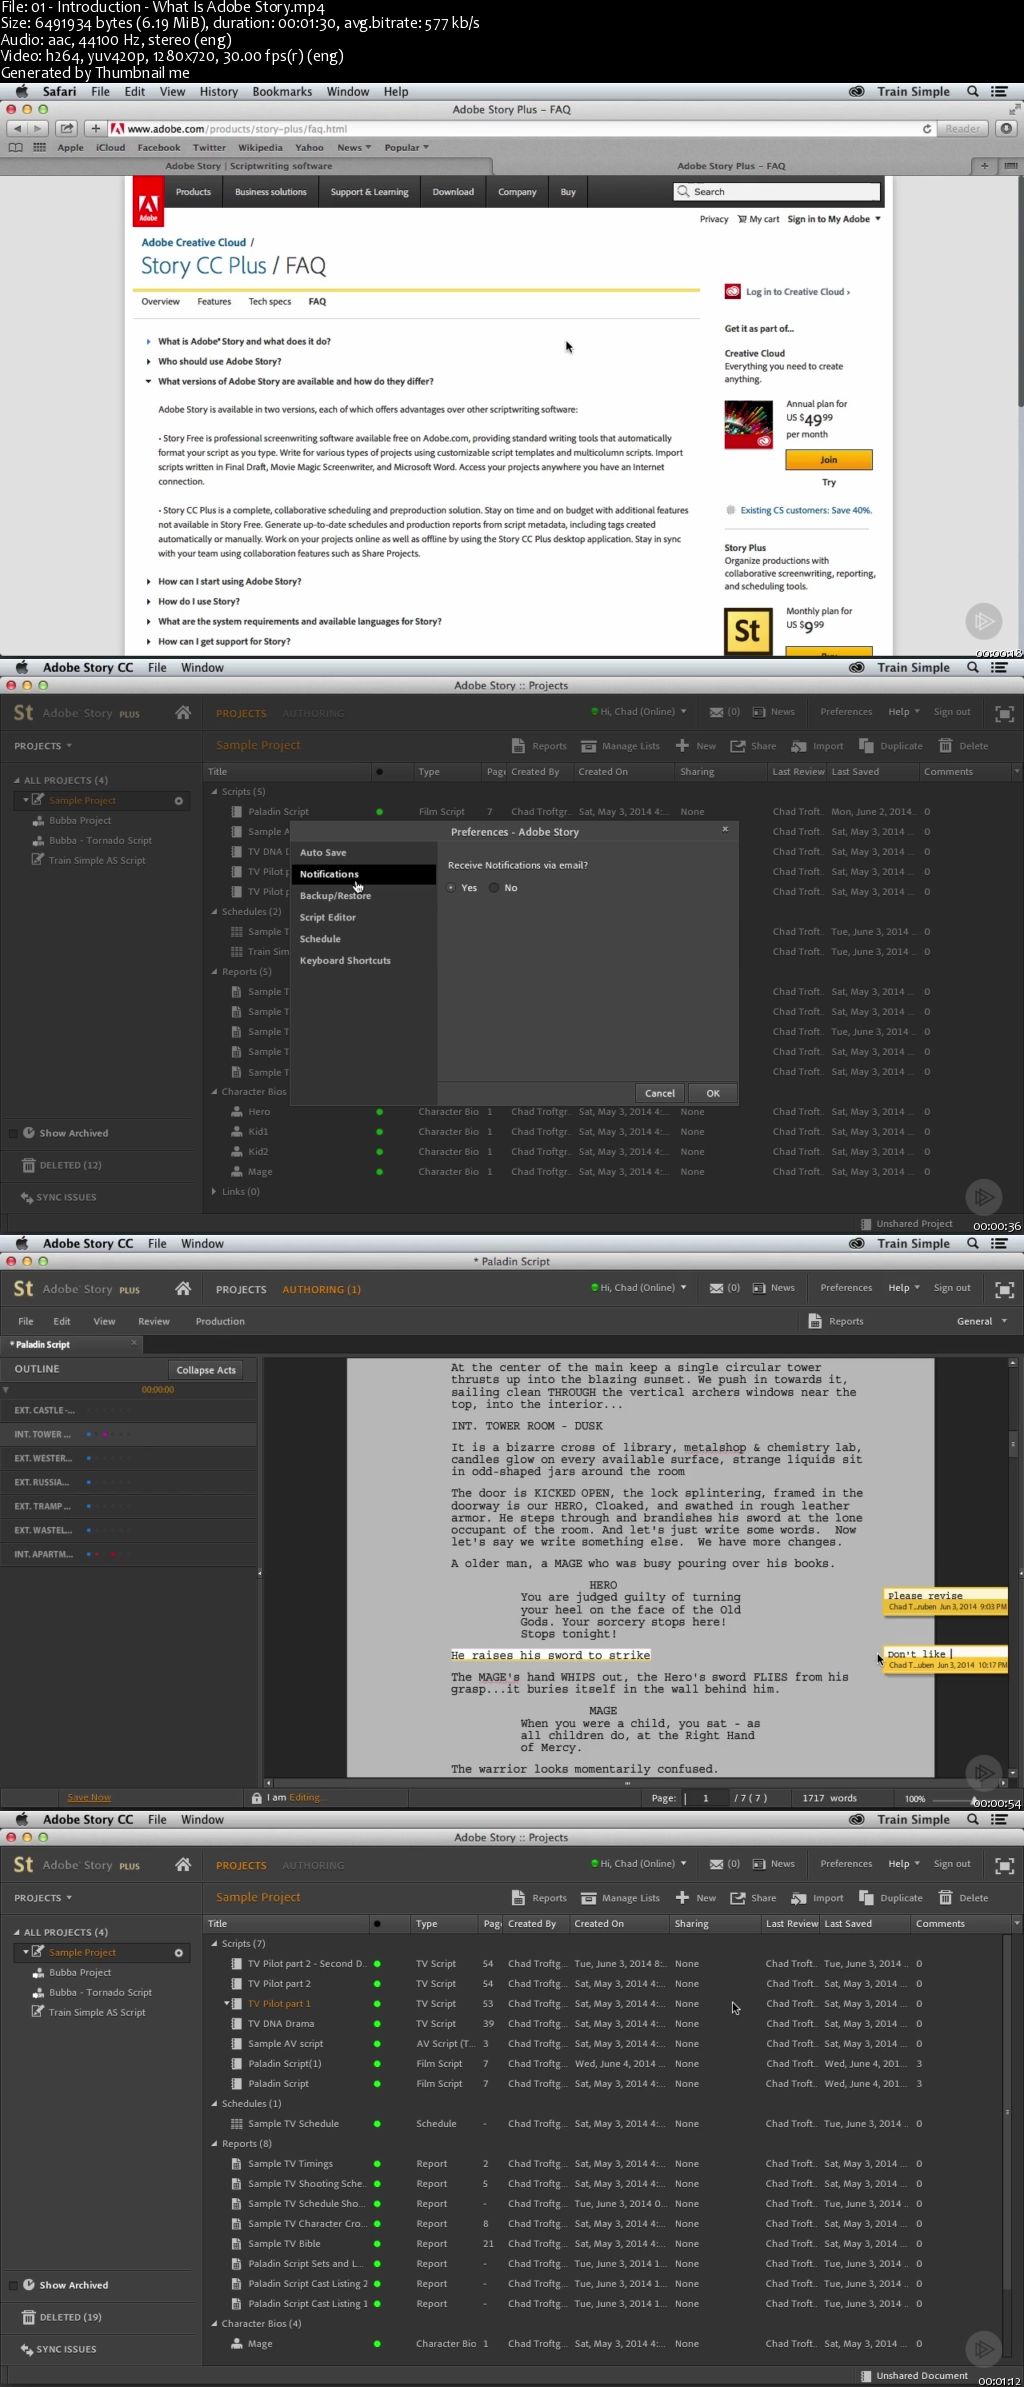Collapse the Schedules (1) group

[214, 2104]
